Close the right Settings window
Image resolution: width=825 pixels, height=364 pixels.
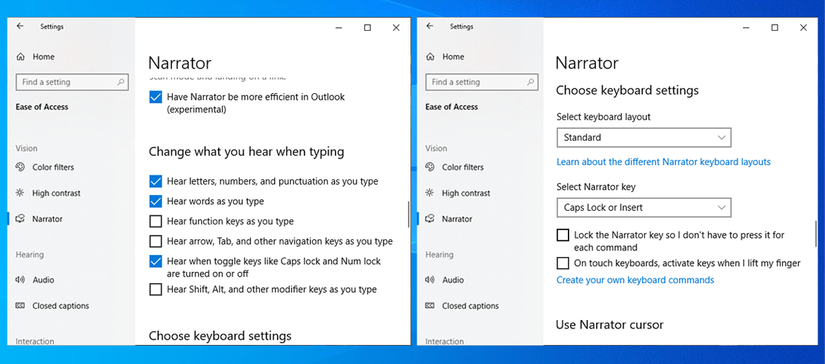pyautogui.click(x=803, y=28)
